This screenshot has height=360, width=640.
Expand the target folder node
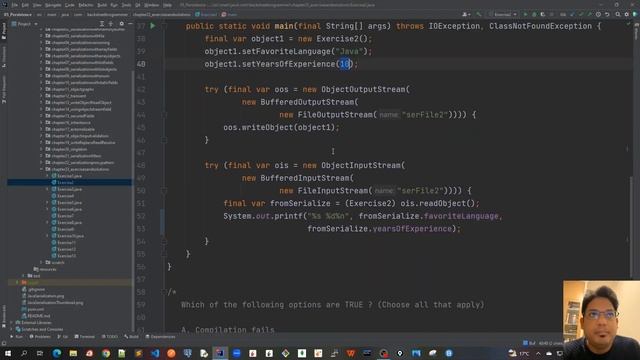17,282
